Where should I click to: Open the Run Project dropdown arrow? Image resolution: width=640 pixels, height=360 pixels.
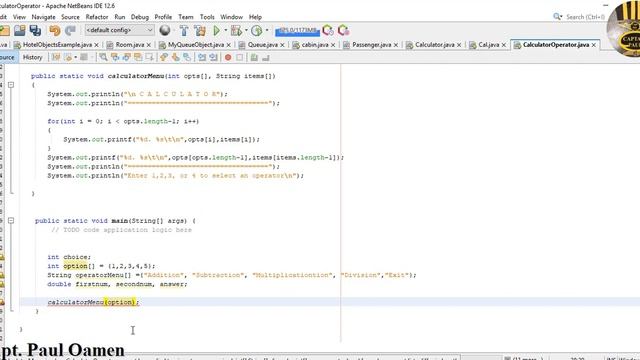[x=226, y=30]
